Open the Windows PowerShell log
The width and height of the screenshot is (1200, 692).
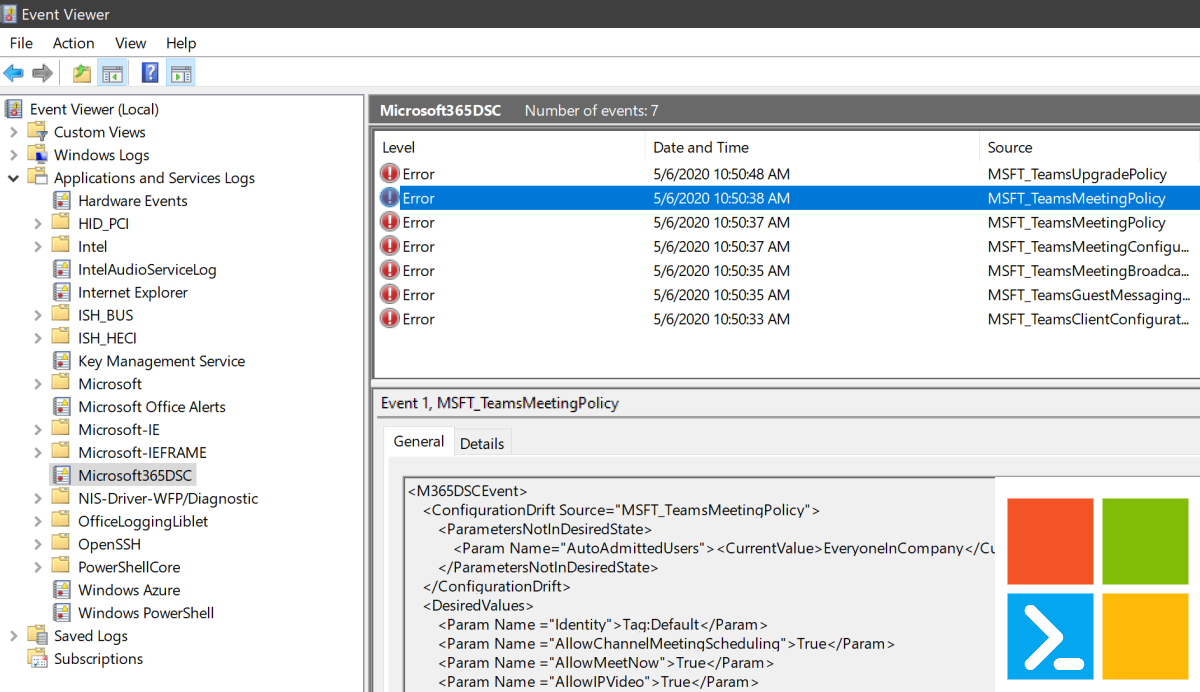[146, 613]
